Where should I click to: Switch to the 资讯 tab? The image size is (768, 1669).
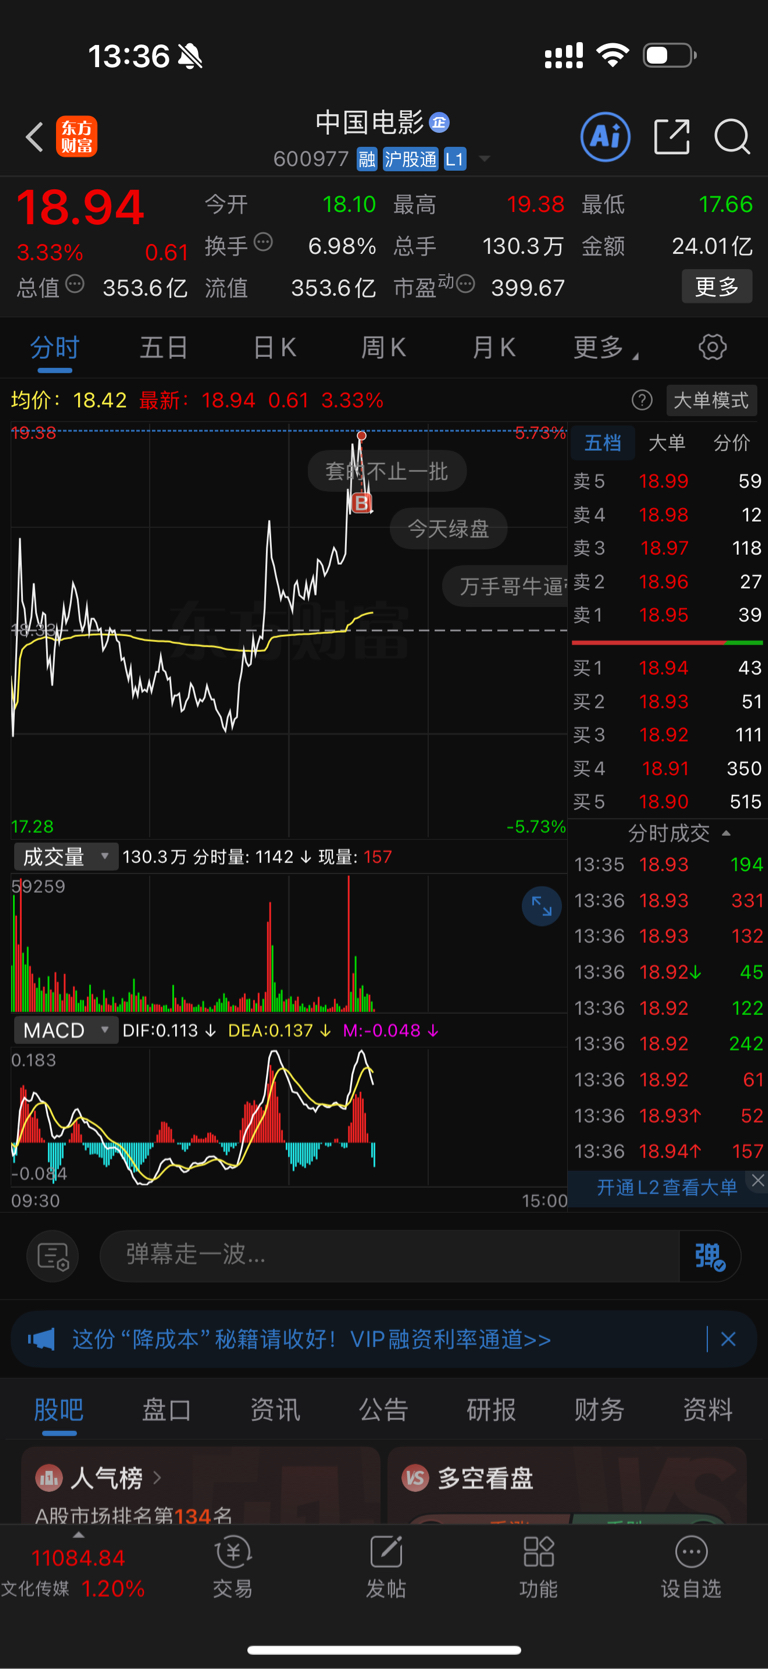275,1410
